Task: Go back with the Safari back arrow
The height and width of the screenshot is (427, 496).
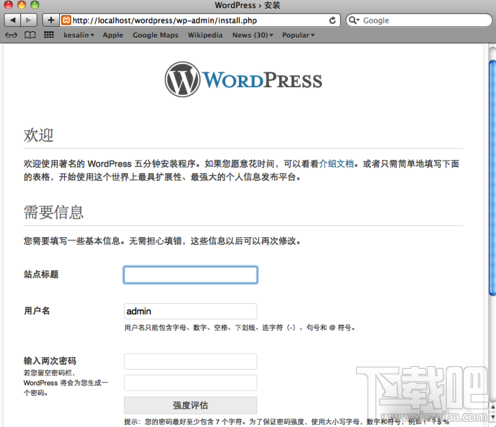Action: coord(12,20)
